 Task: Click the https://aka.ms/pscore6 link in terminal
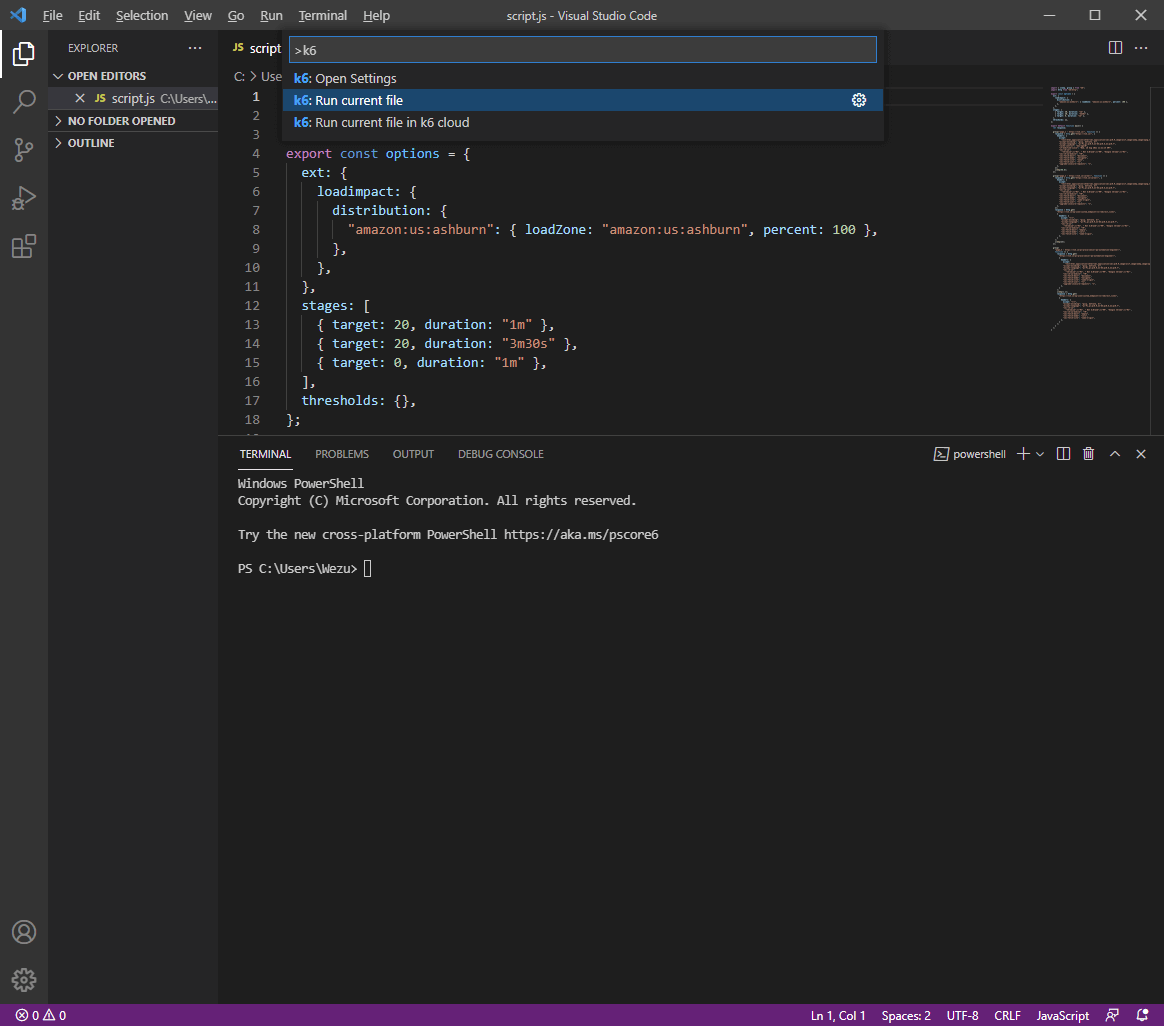[581, 535]
